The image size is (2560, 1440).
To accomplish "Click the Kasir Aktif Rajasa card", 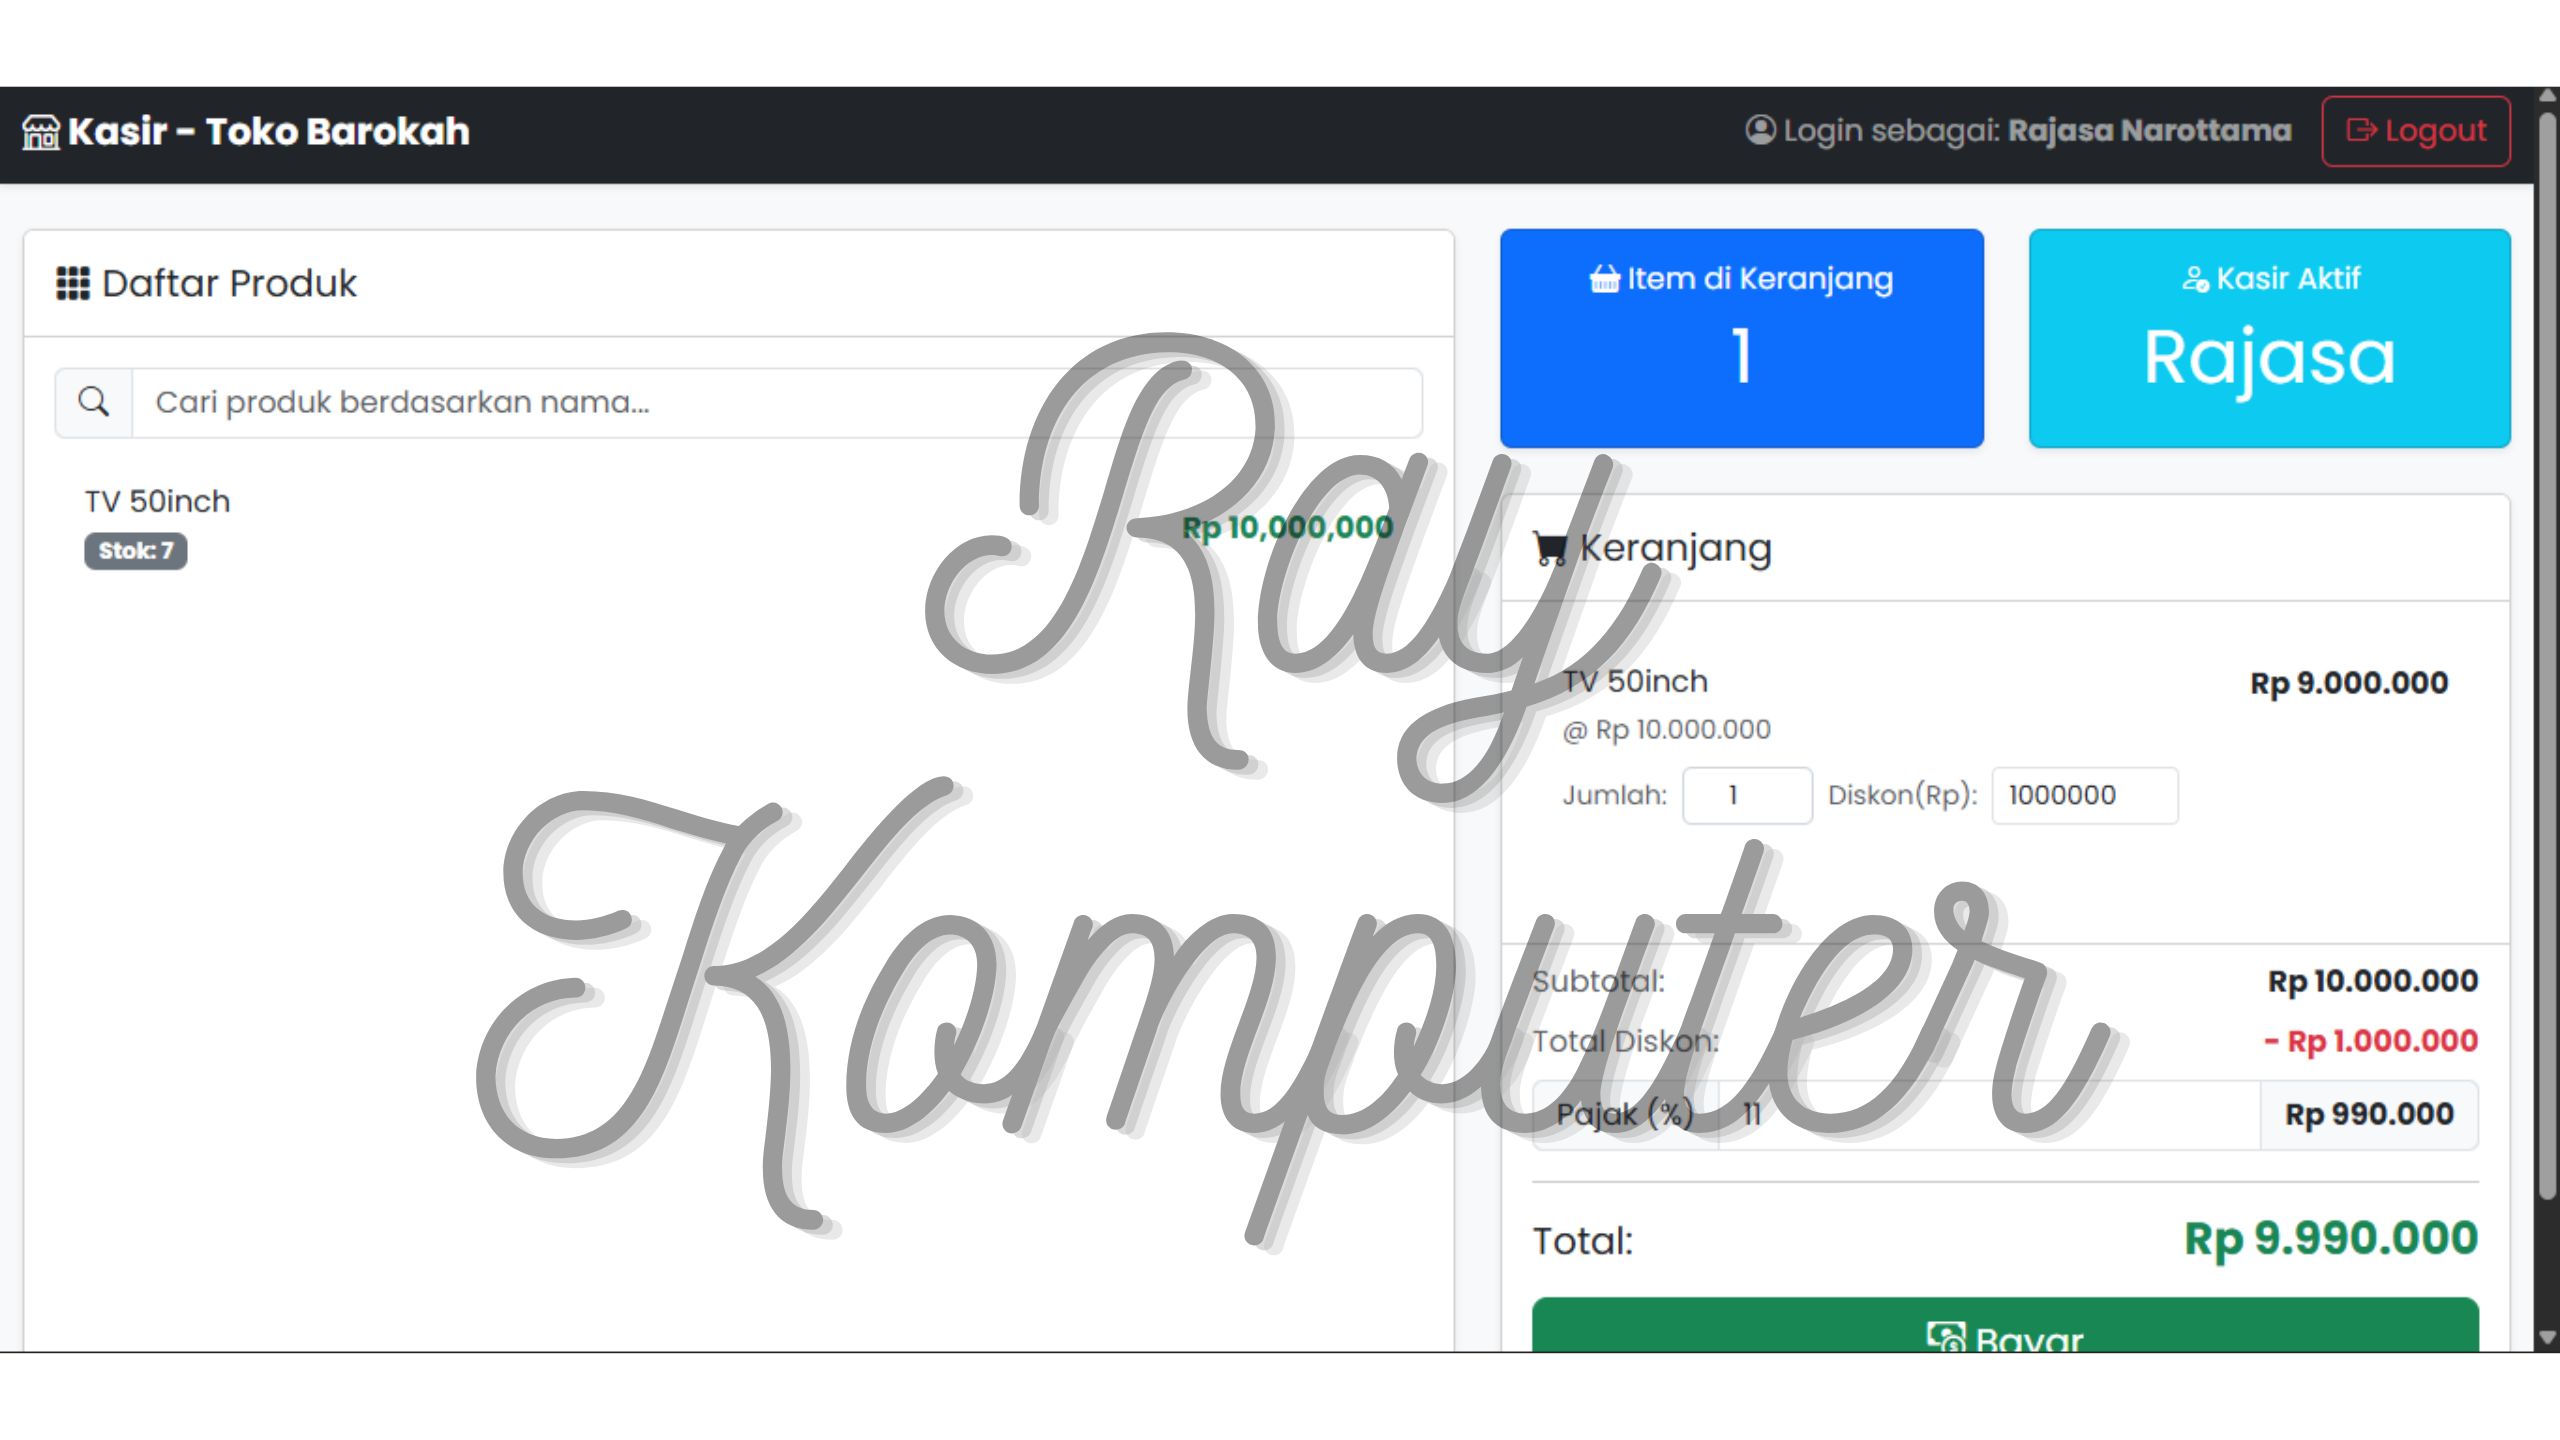I will pos(2269,338).
